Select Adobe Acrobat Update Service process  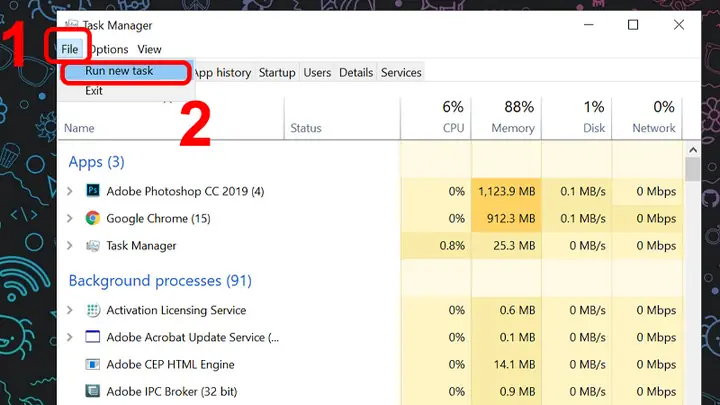pyautogui.click(x=192, y=338)
